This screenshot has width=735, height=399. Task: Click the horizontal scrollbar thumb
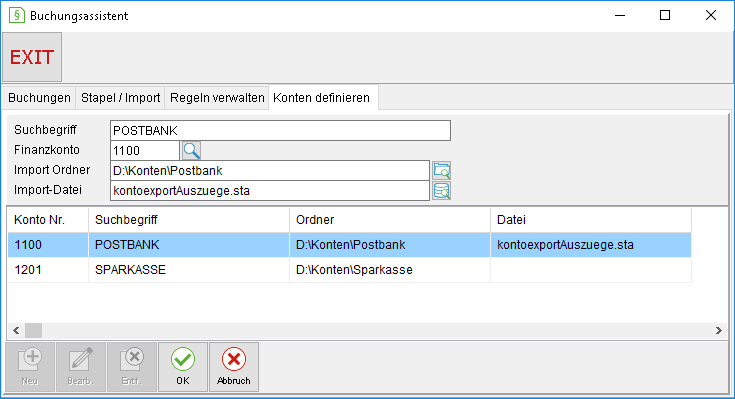point(33,331)
